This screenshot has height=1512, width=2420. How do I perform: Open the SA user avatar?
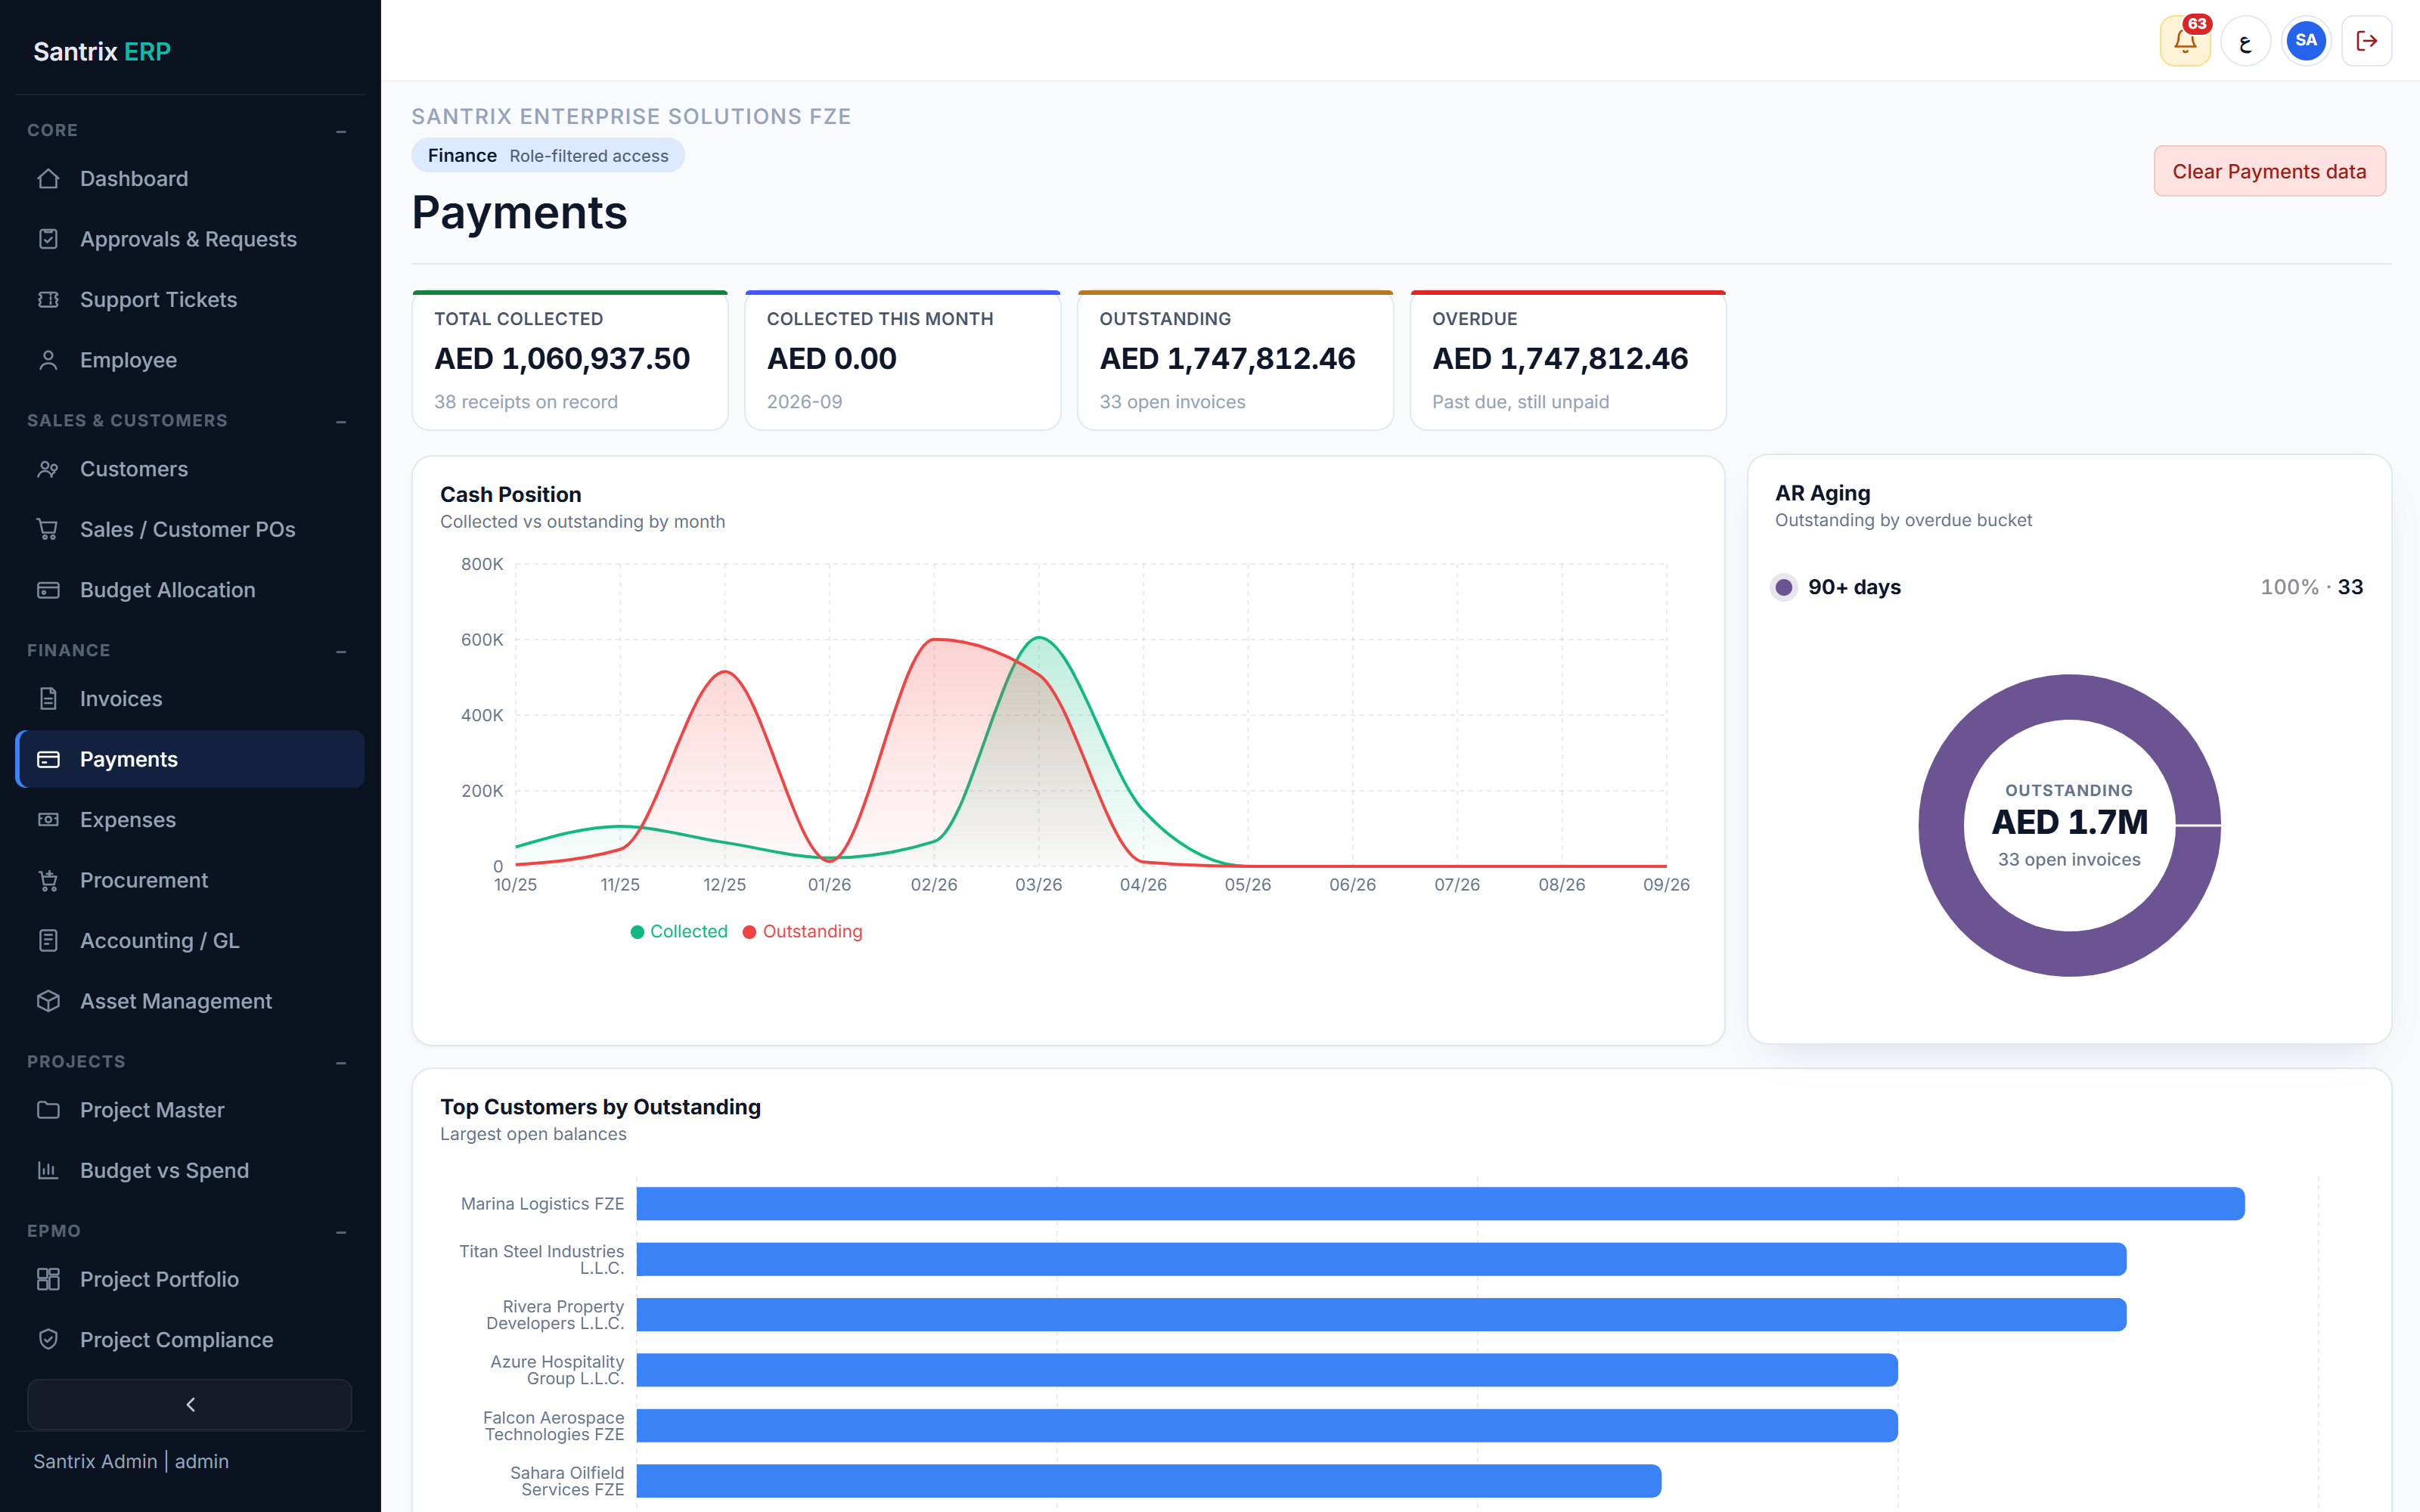click(2306, 41)
